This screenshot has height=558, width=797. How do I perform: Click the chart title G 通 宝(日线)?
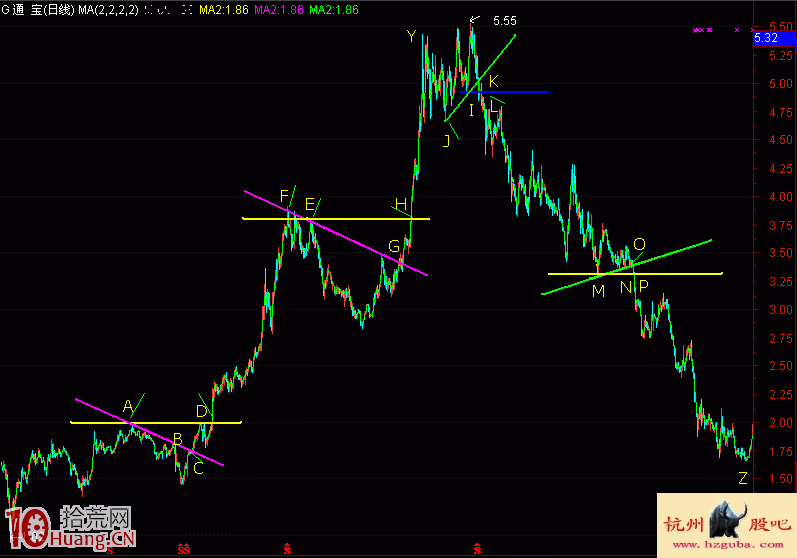pyautogui.click(x=38, y=10)
